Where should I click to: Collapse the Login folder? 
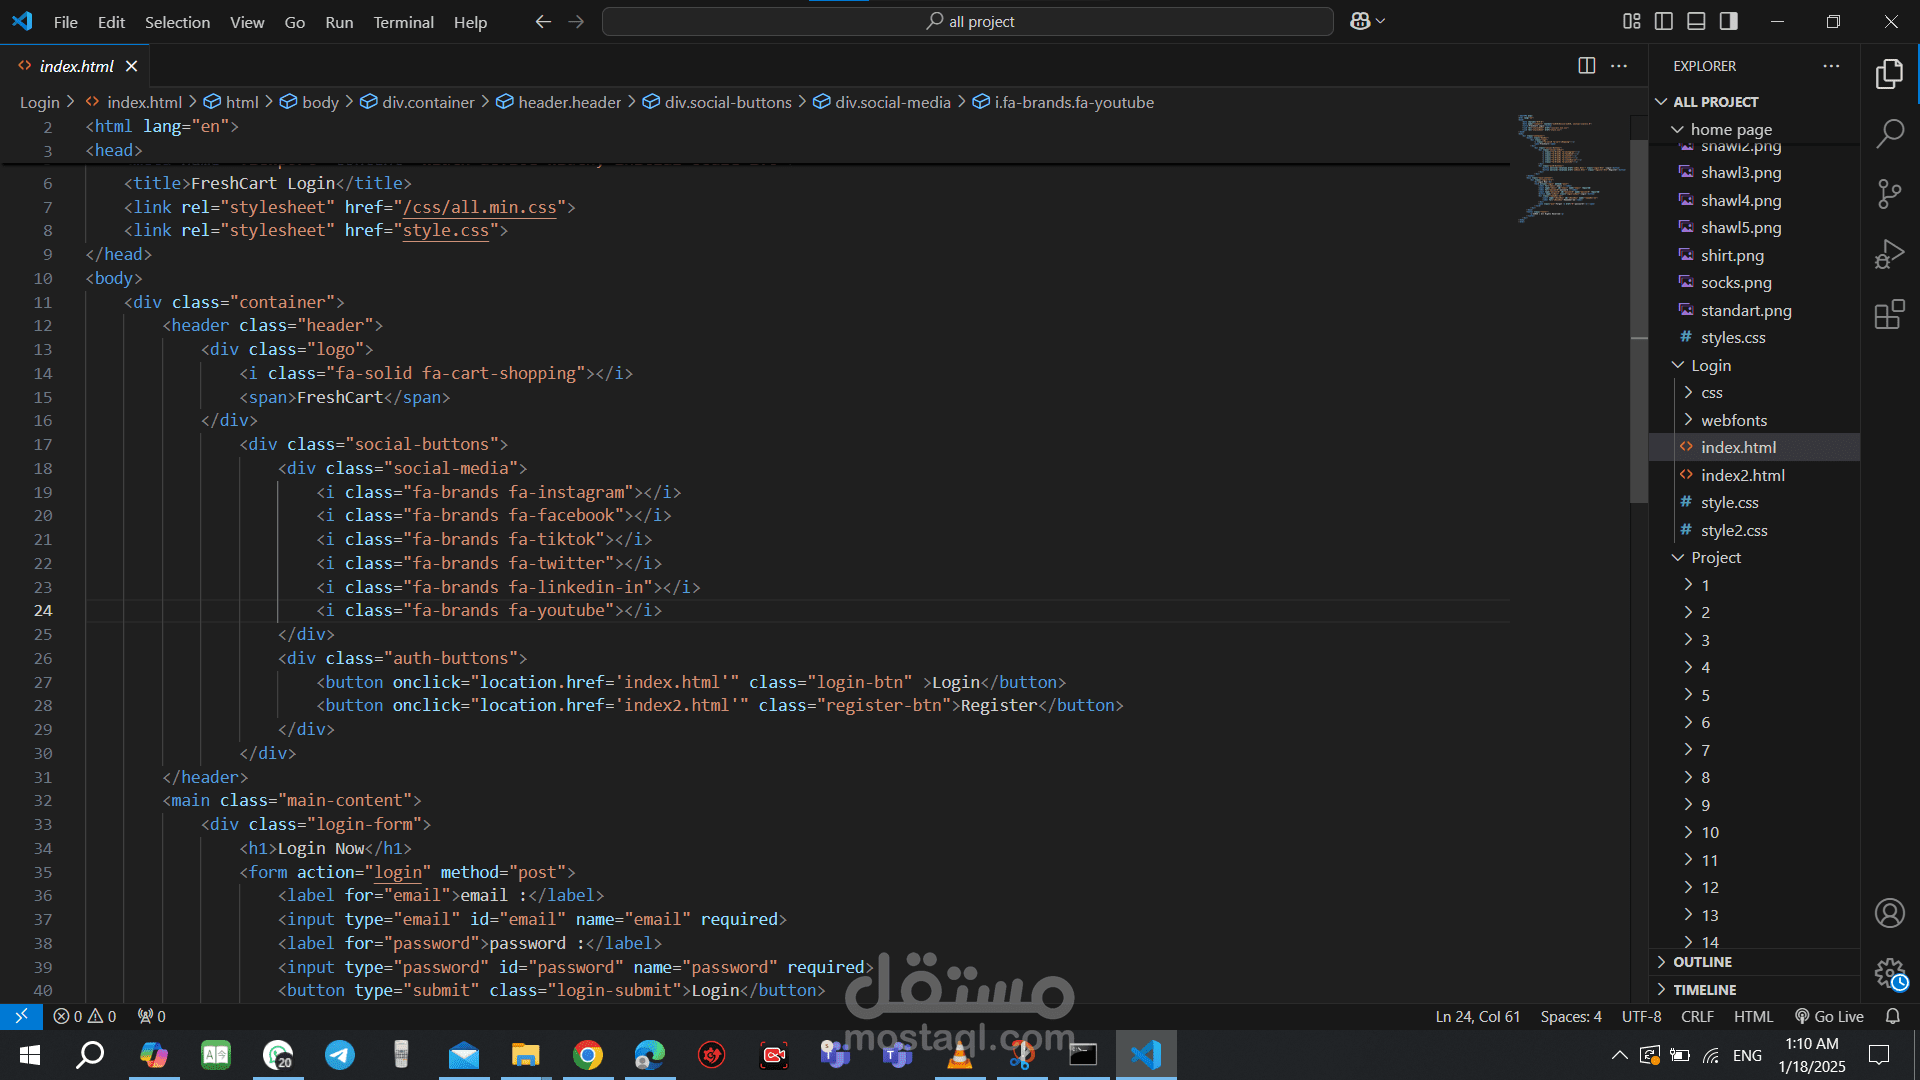1710,366
